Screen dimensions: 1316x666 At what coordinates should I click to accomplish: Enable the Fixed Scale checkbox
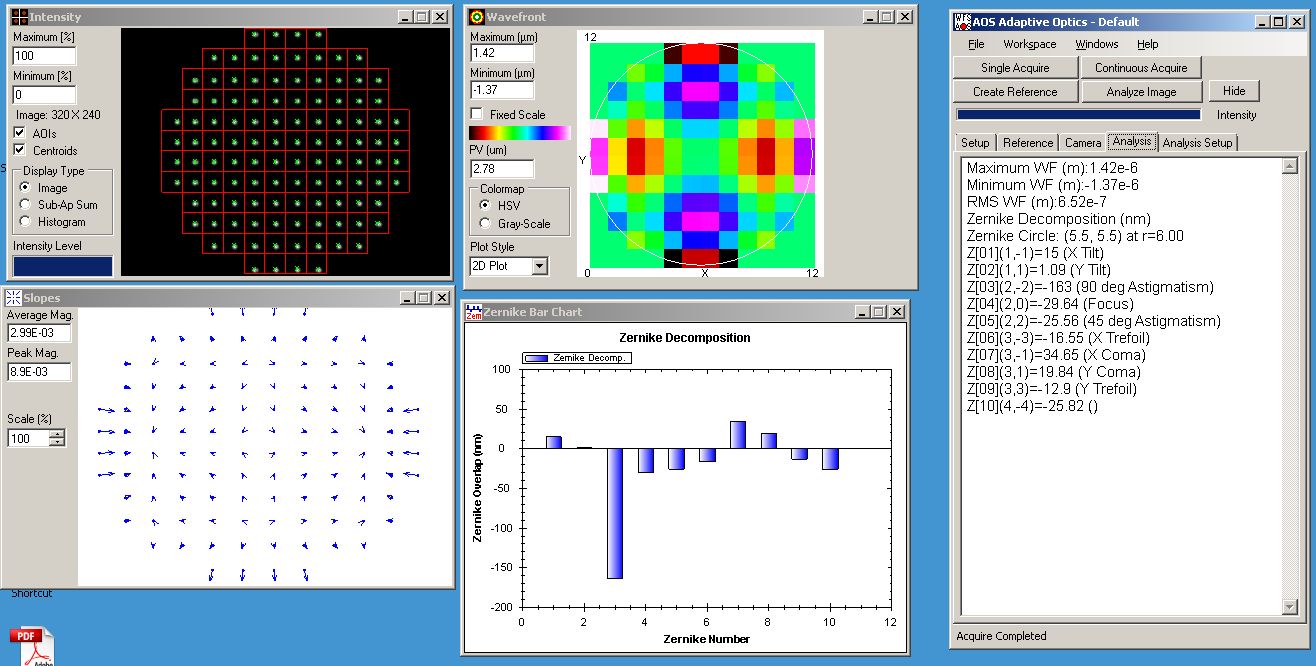[x=477, y=115]
